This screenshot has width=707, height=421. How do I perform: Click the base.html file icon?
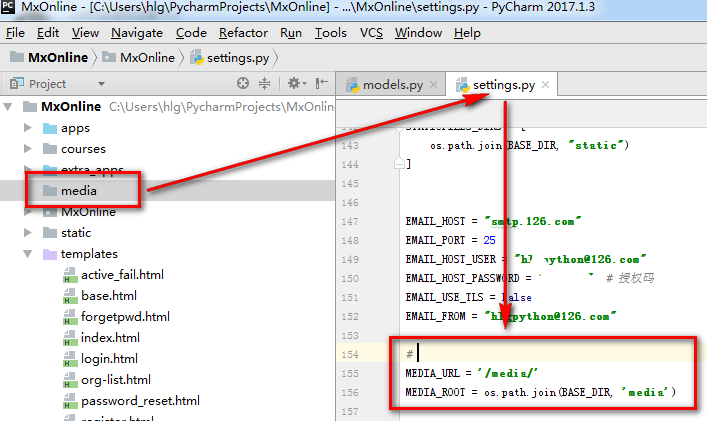pyautogui.click(x=70, y=296)
